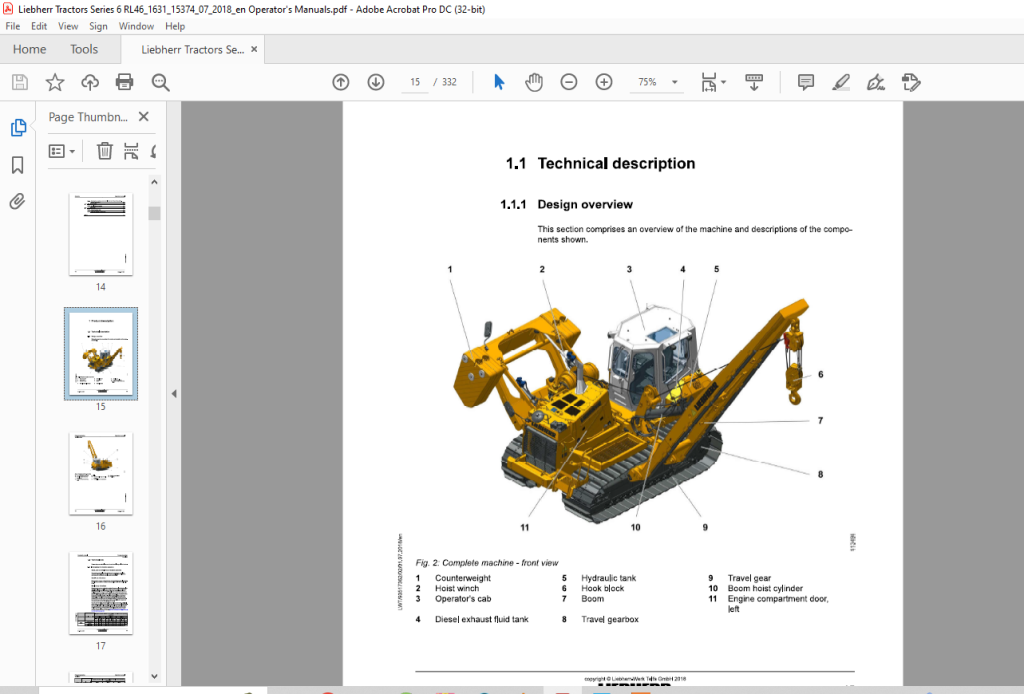Open thumbnails options menu icon
Image resolution: width=1024 pixels, height=694 pixels.
61,151
